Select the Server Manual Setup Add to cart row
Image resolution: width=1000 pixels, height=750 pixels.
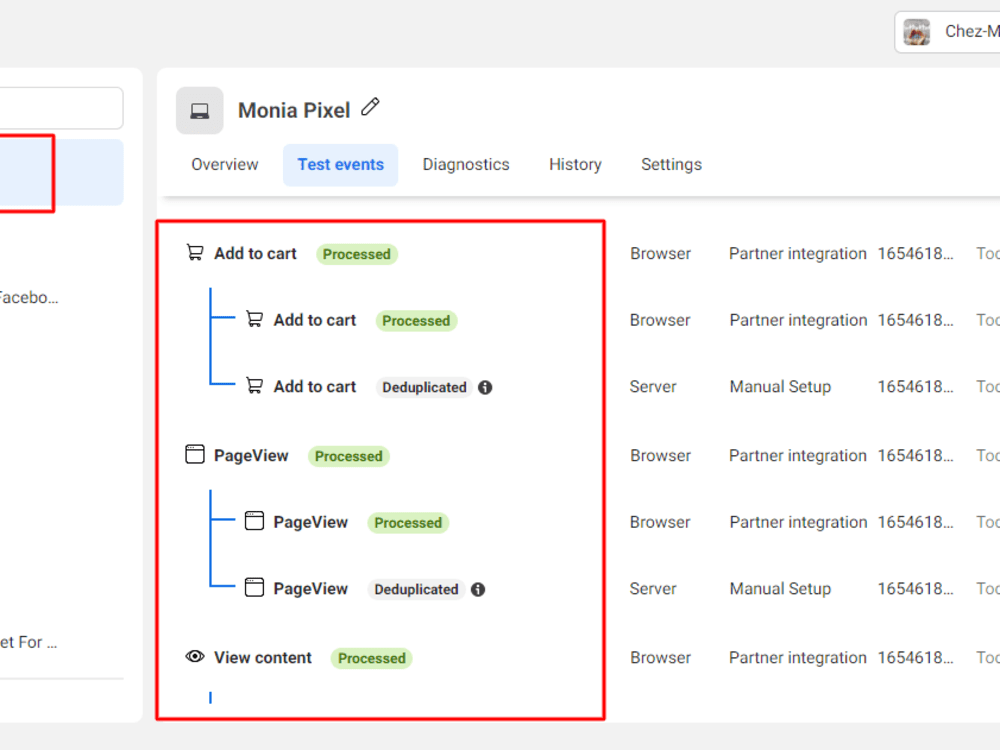[780, 386]
